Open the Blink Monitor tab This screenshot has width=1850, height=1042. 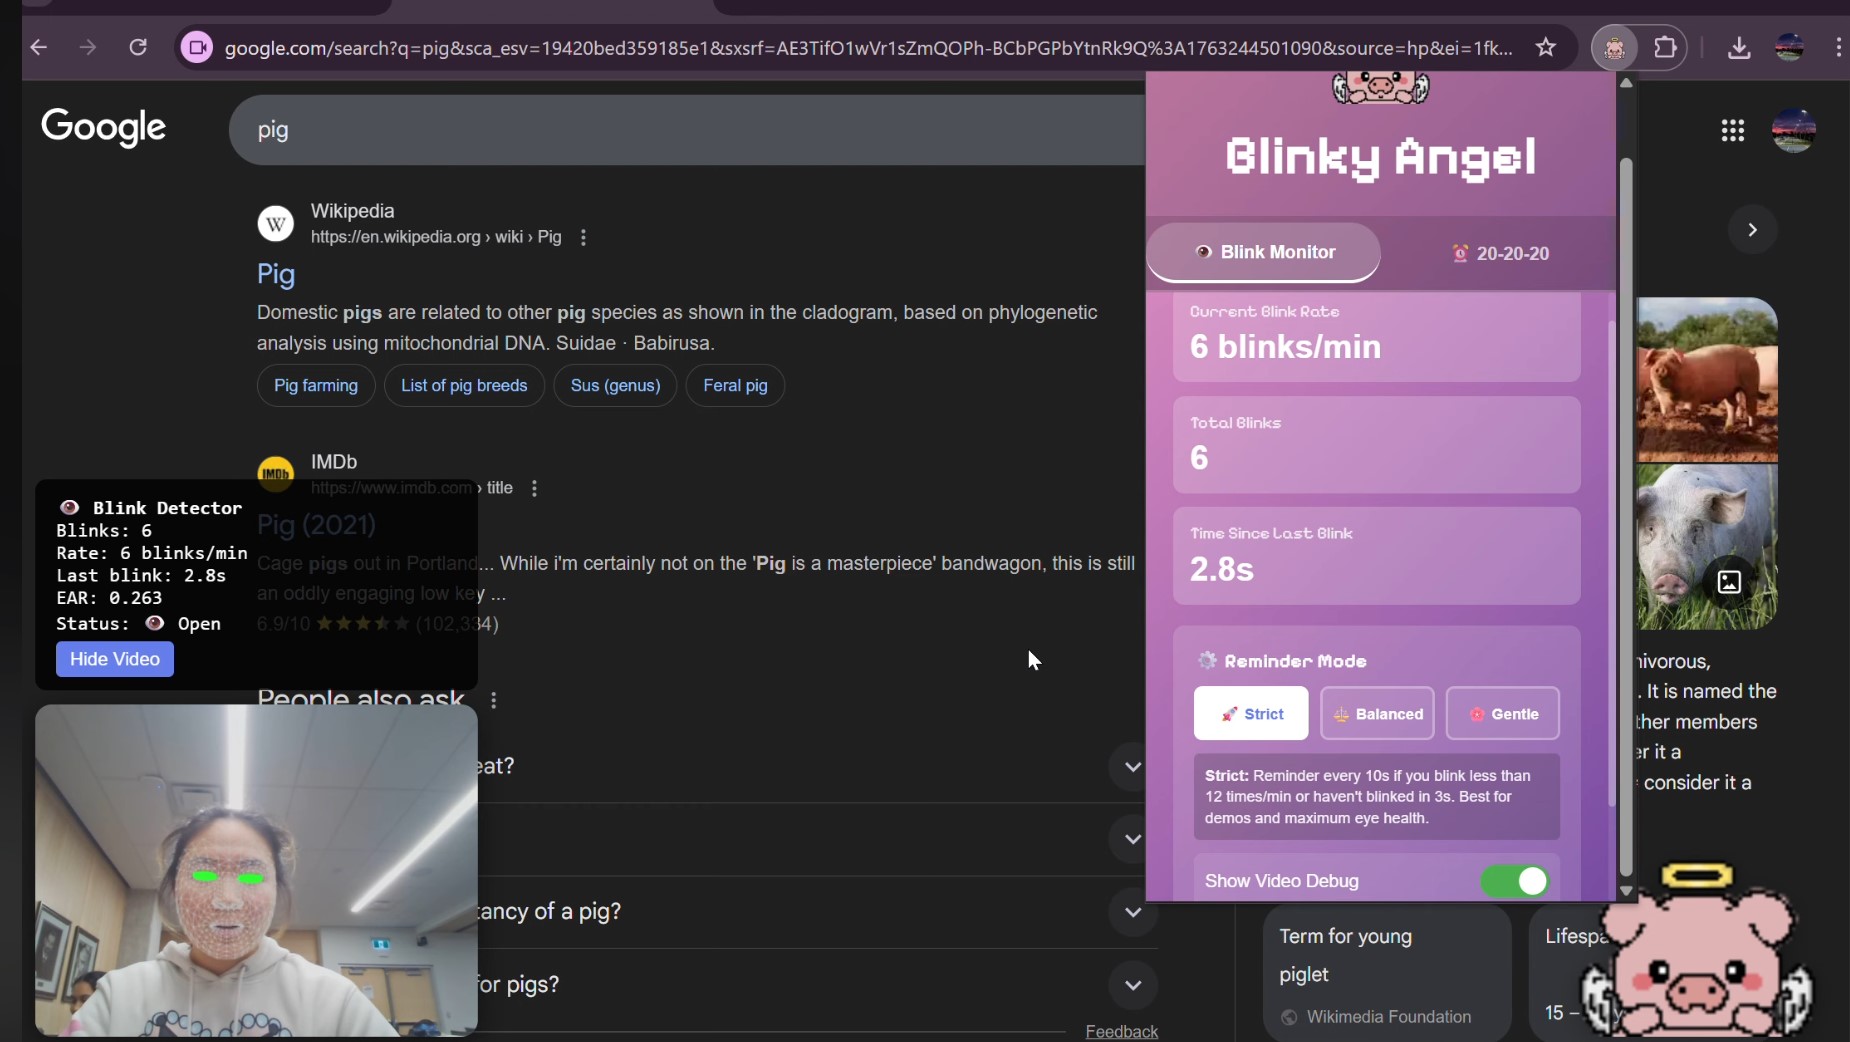pyautogui.click(x=1265, y=253)
